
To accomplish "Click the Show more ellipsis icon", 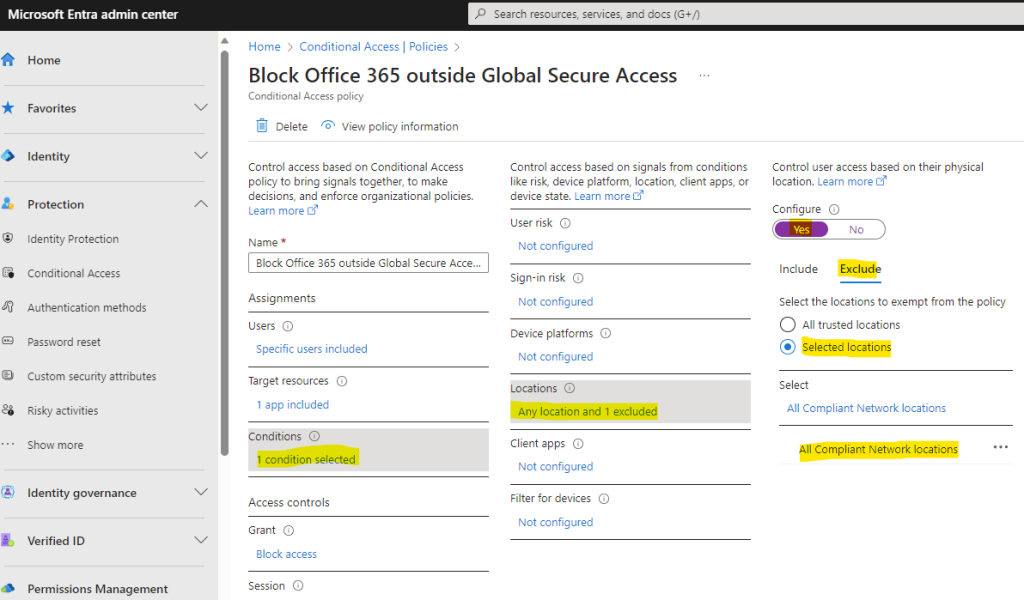I will click(8, 445).
